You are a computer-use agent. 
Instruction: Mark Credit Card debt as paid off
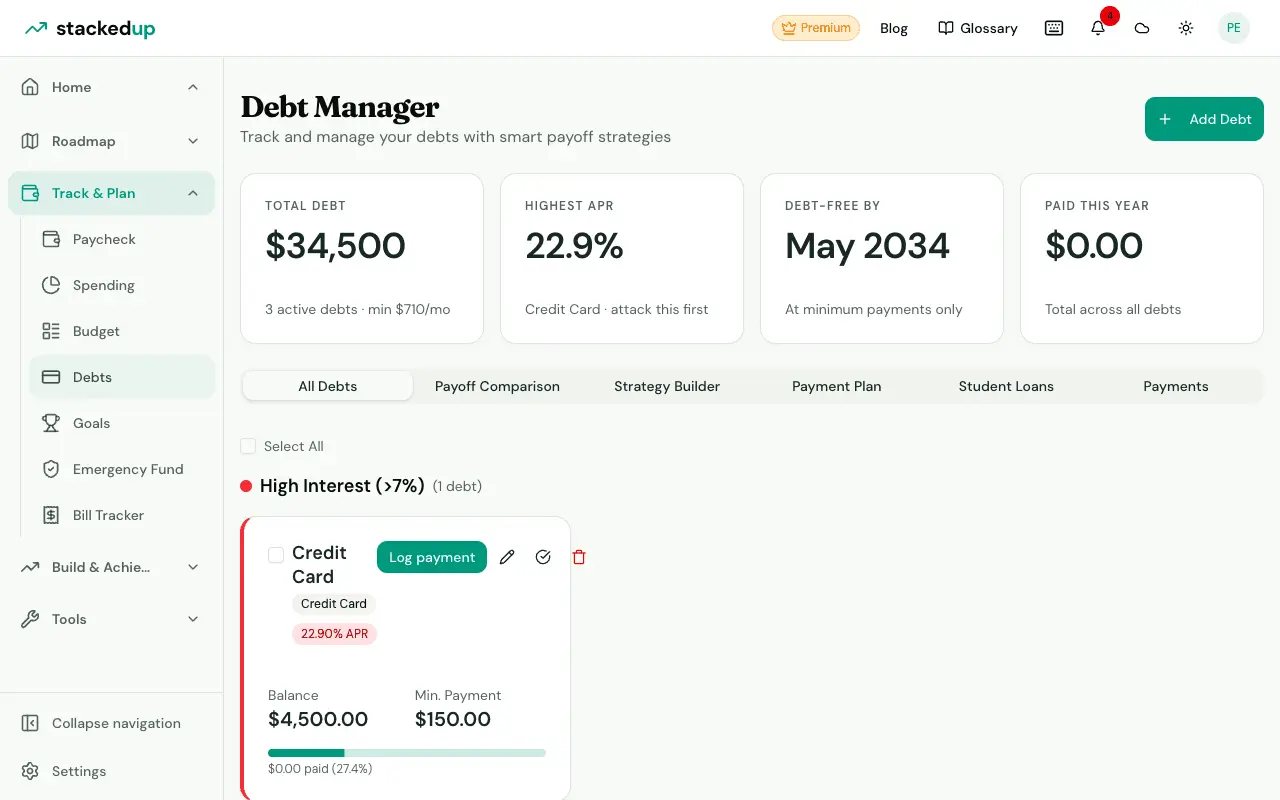(x=543, y=557)
